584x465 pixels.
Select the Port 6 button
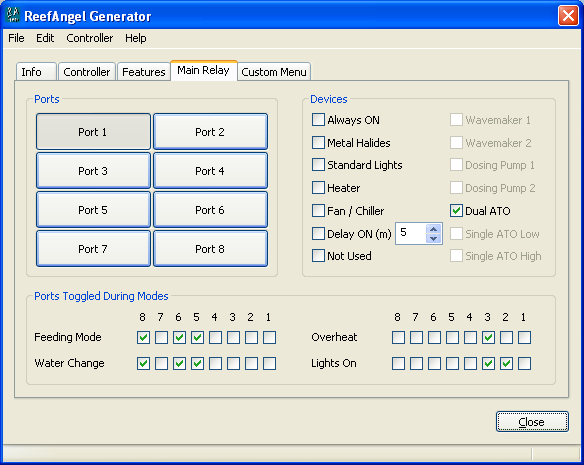coord(210,210)
